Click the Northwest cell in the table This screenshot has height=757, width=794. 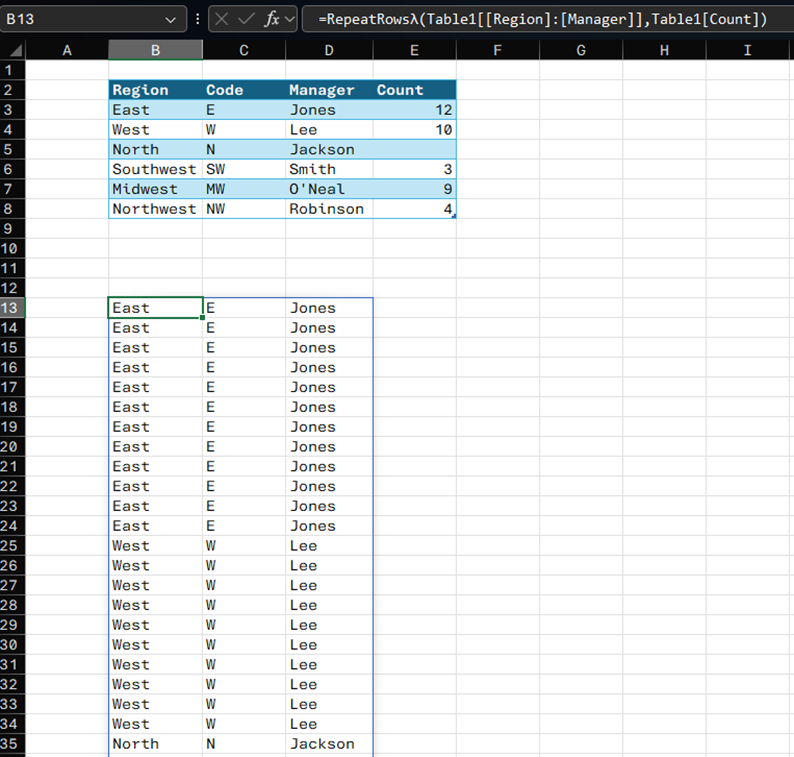click(155, 209)
